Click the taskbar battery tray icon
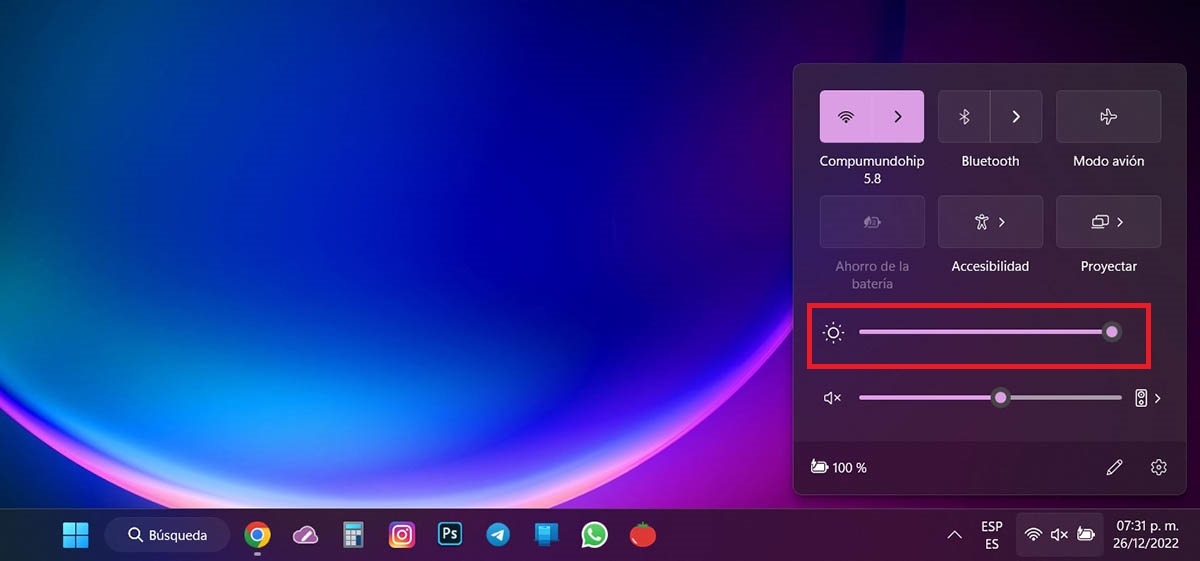 tap(1085, 535)
